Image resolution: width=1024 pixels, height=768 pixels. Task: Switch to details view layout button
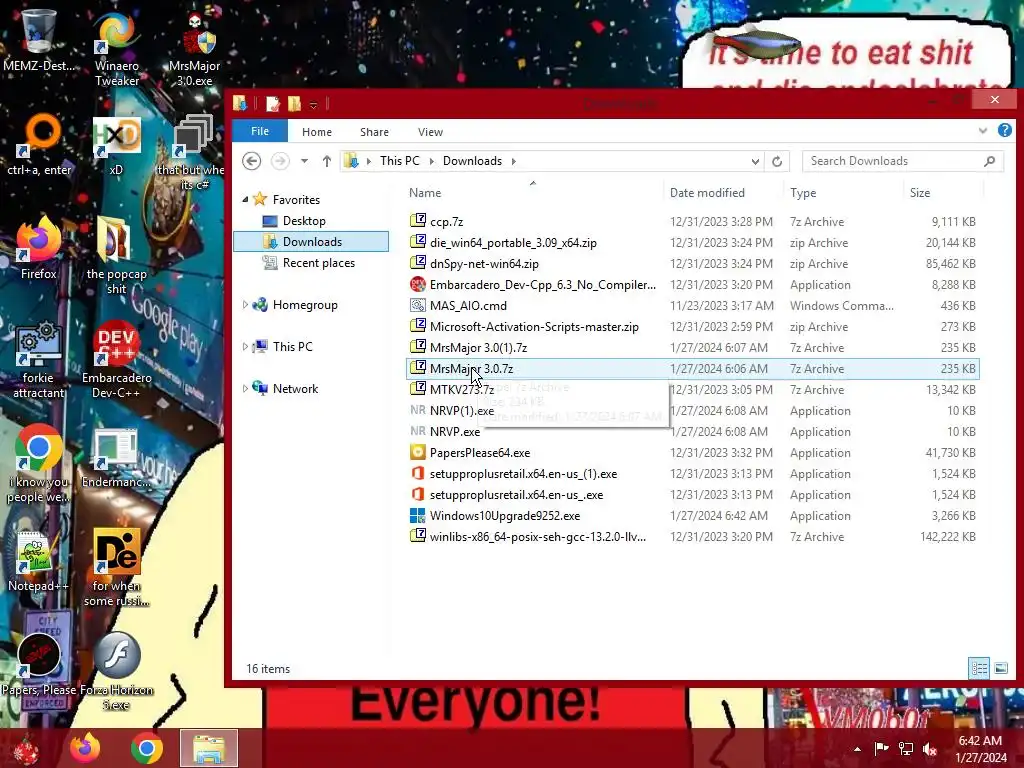tap(978, 667)
